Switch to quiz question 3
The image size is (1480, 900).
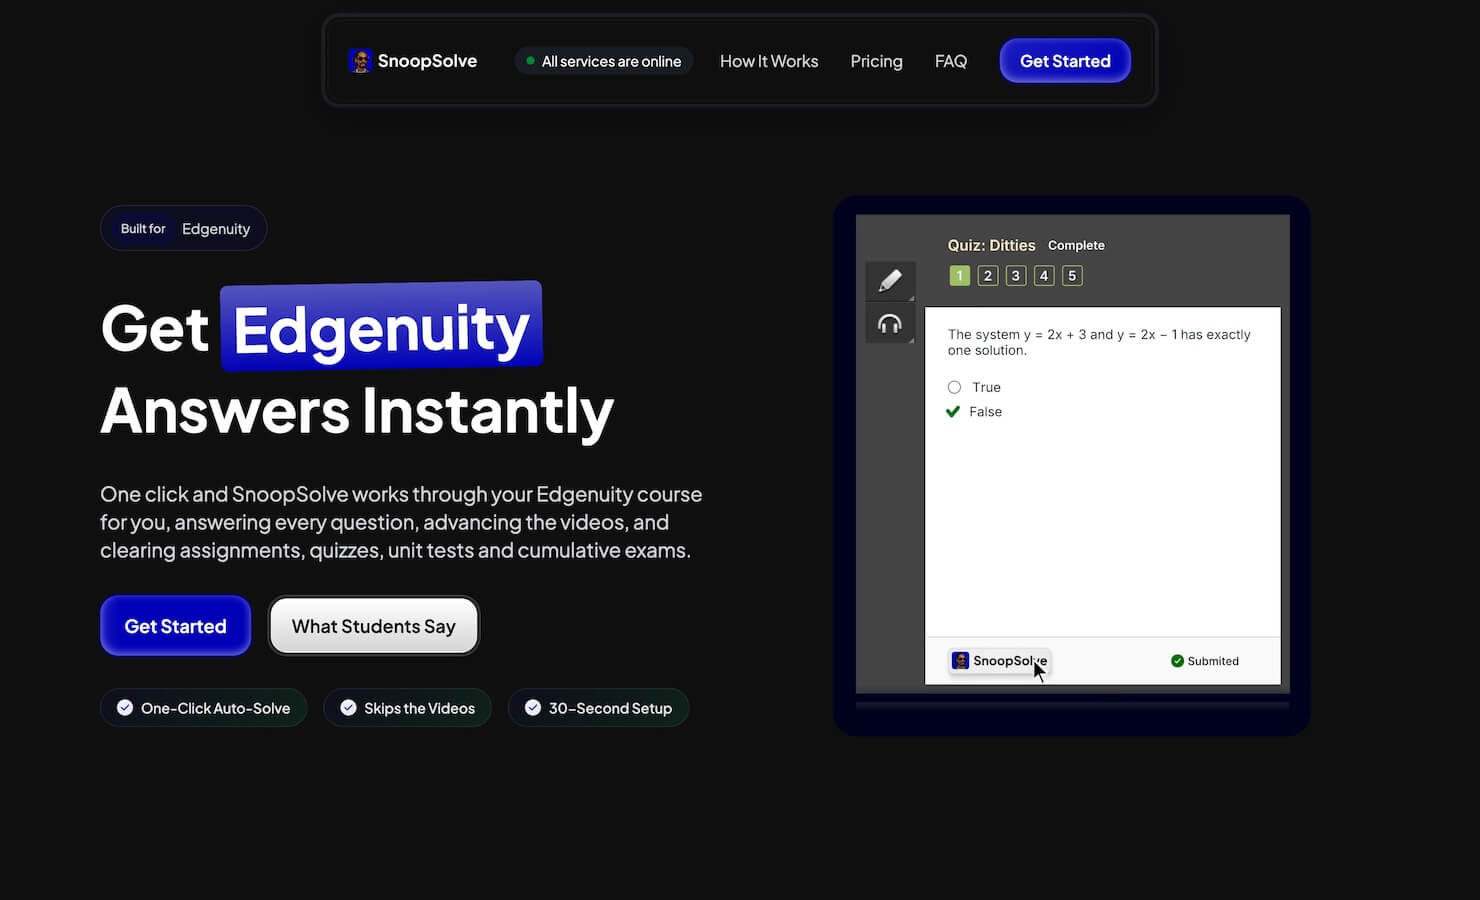(x=1016, y=276)
